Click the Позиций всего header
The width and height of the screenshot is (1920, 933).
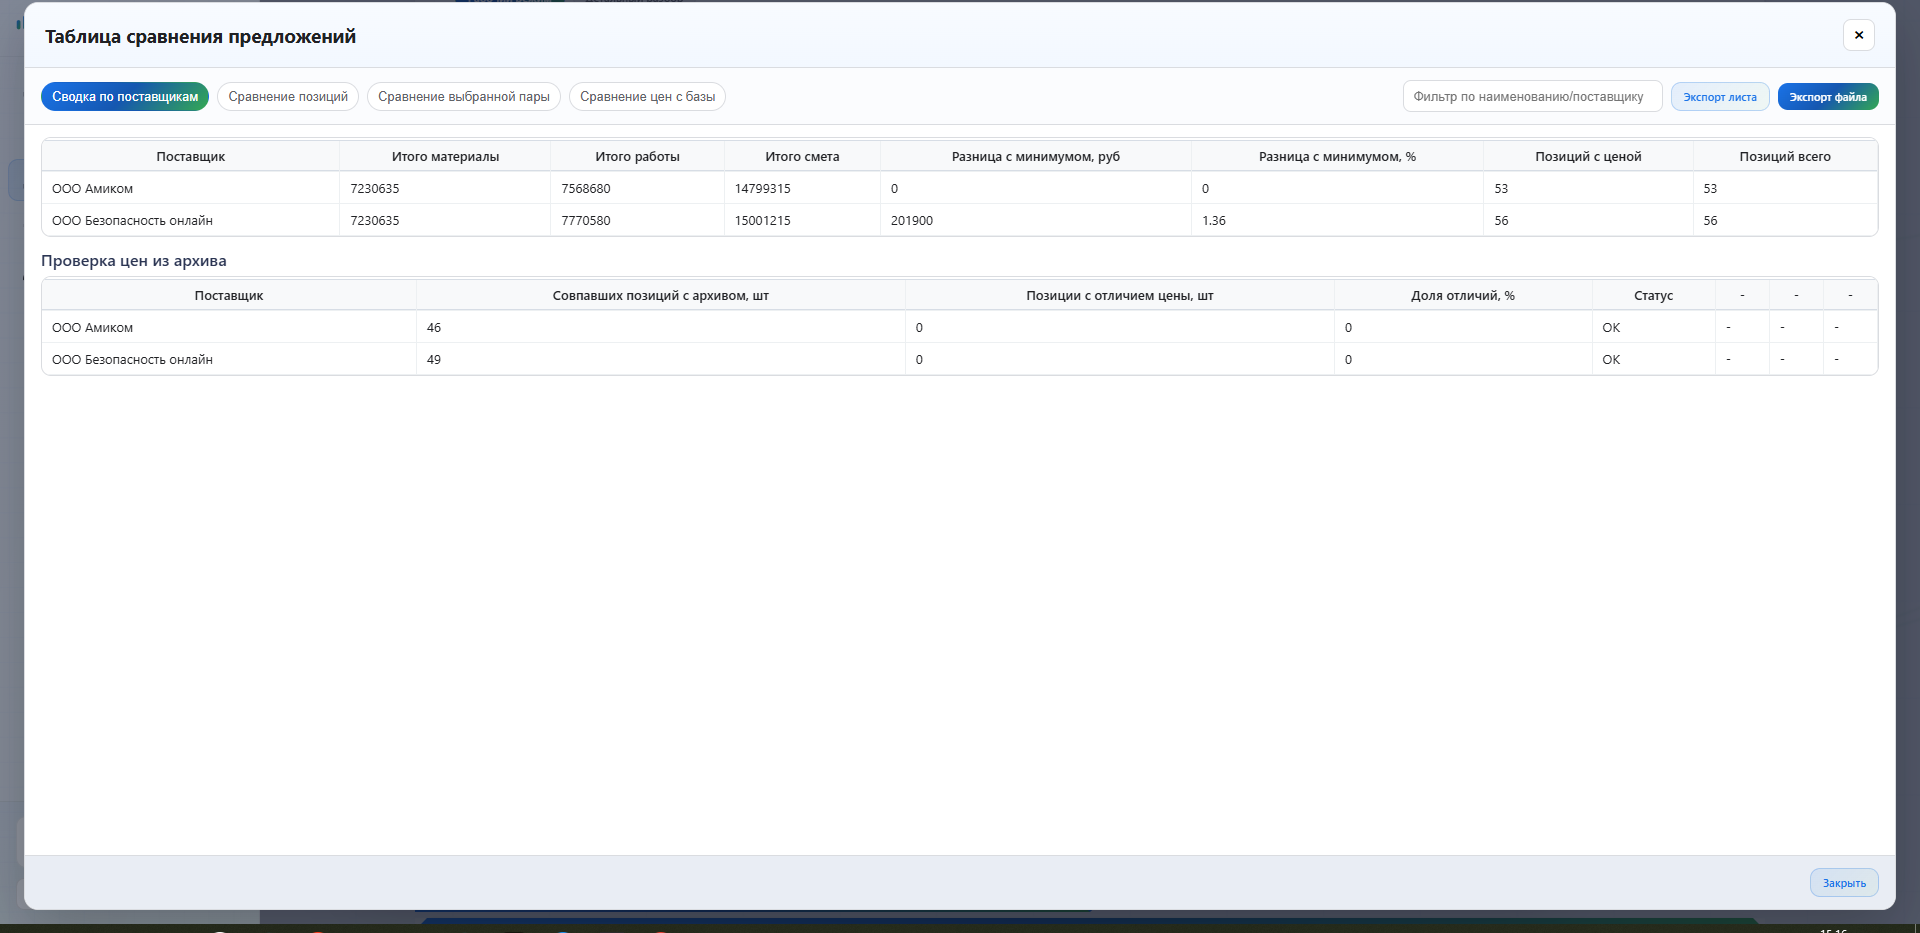pos(1785,157)
